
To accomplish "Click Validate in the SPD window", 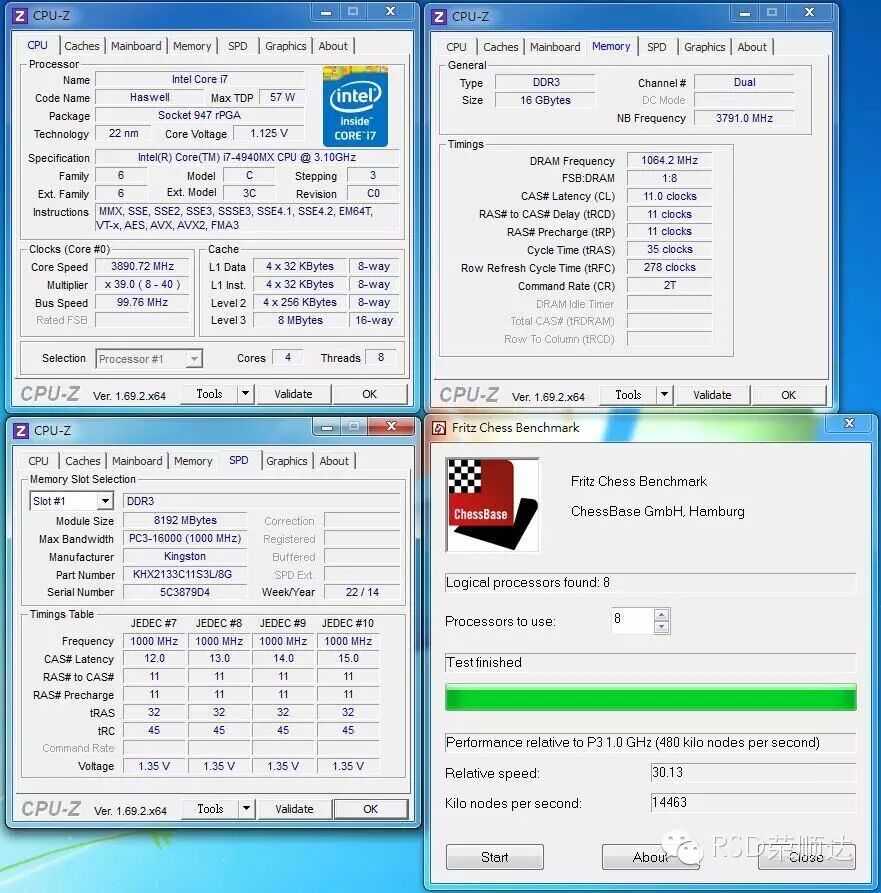I will click(294, 809).
